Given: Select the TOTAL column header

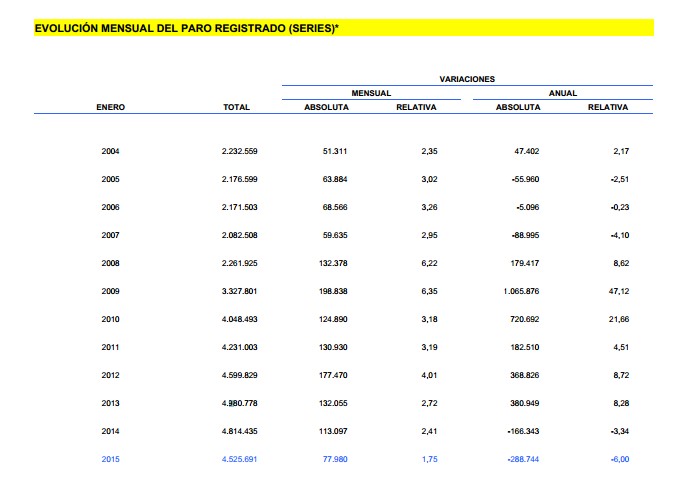Looking at the screenshot, I should click(236, 107).
